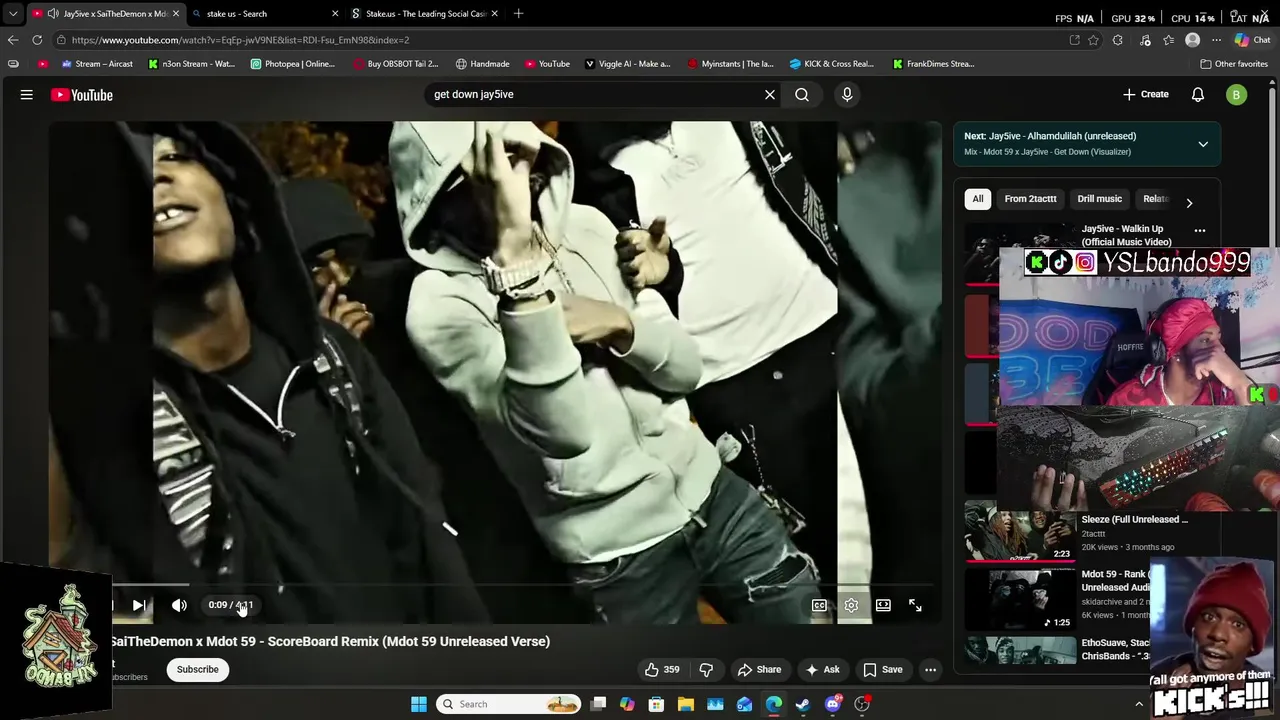Open the account avatar menu
Screen dimensions: 1280x720
(x=1237, y=95)
